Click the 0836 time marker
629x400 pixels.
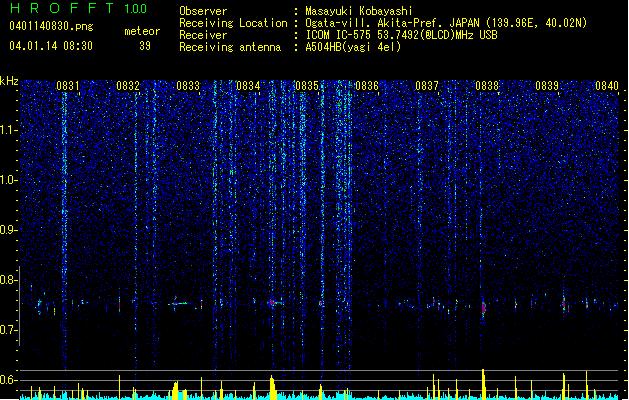tap(367, 86)
